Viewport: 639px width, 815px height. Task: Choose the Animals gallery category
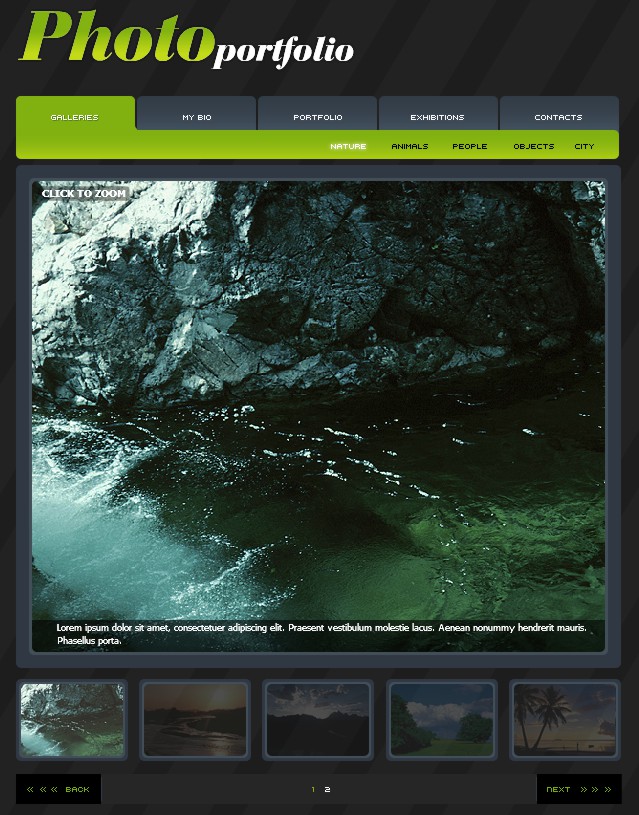pos(410,146)
